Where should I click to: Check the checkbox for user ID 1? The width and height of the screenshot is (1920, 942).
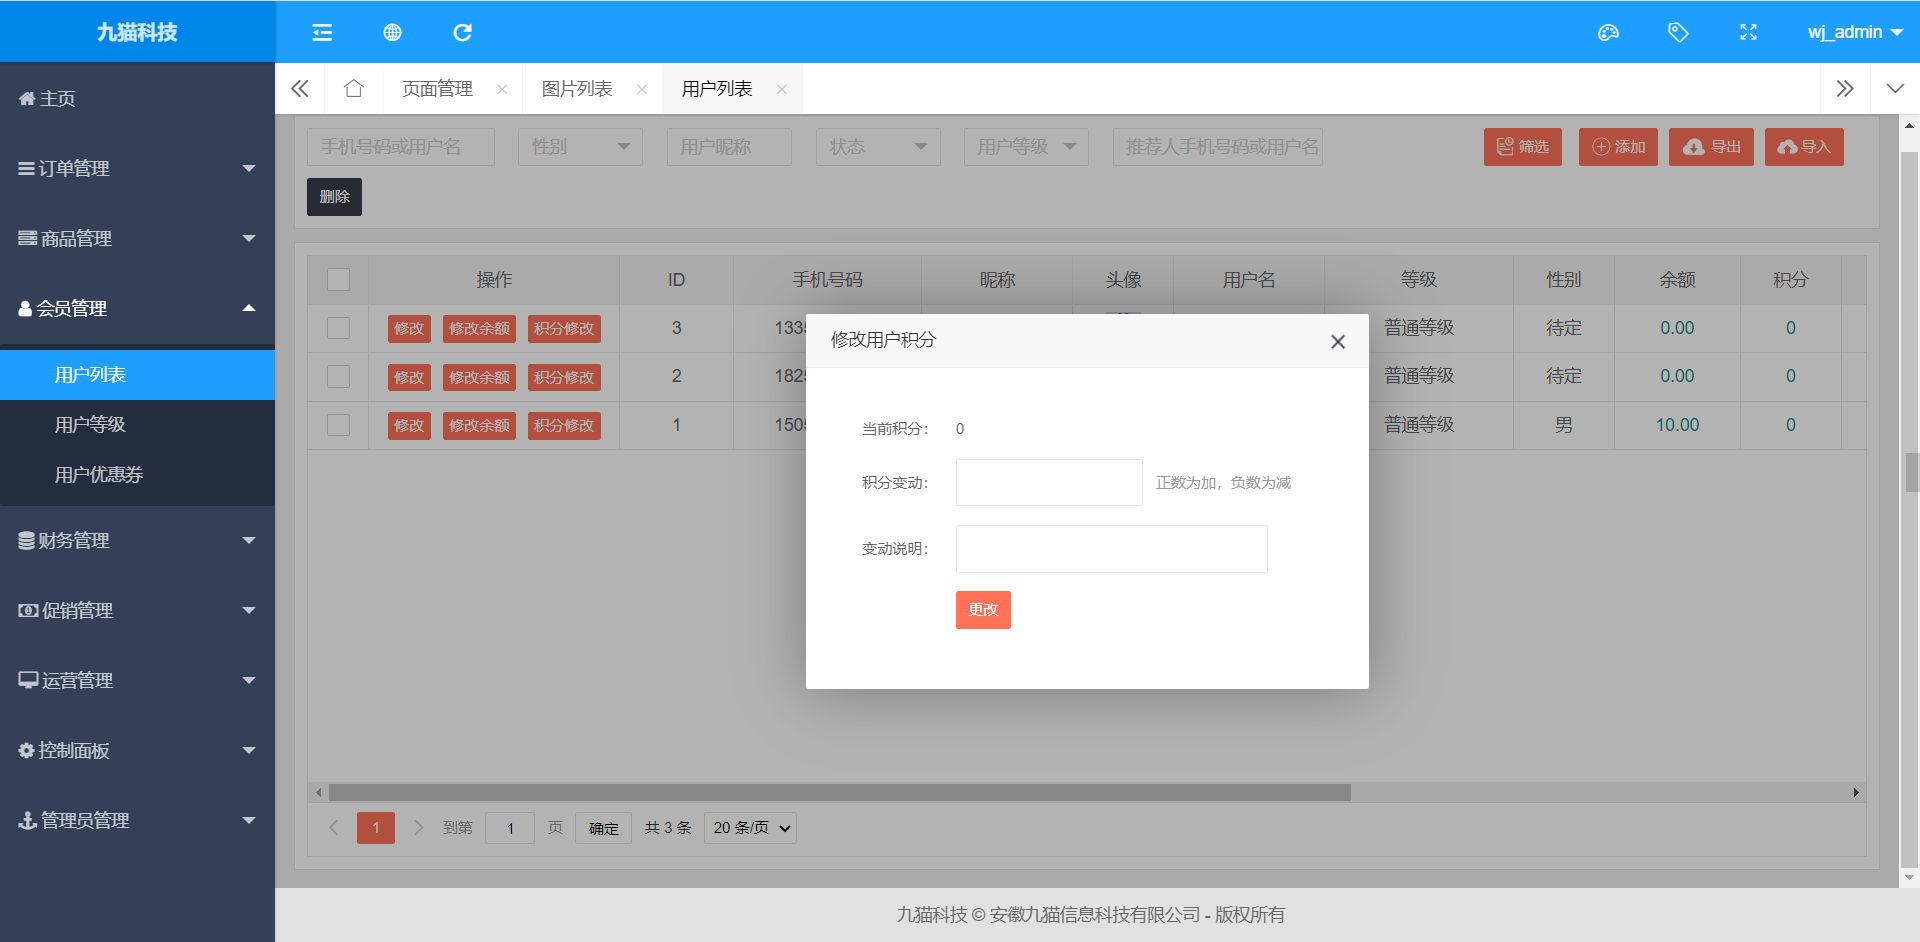[339, 425]
